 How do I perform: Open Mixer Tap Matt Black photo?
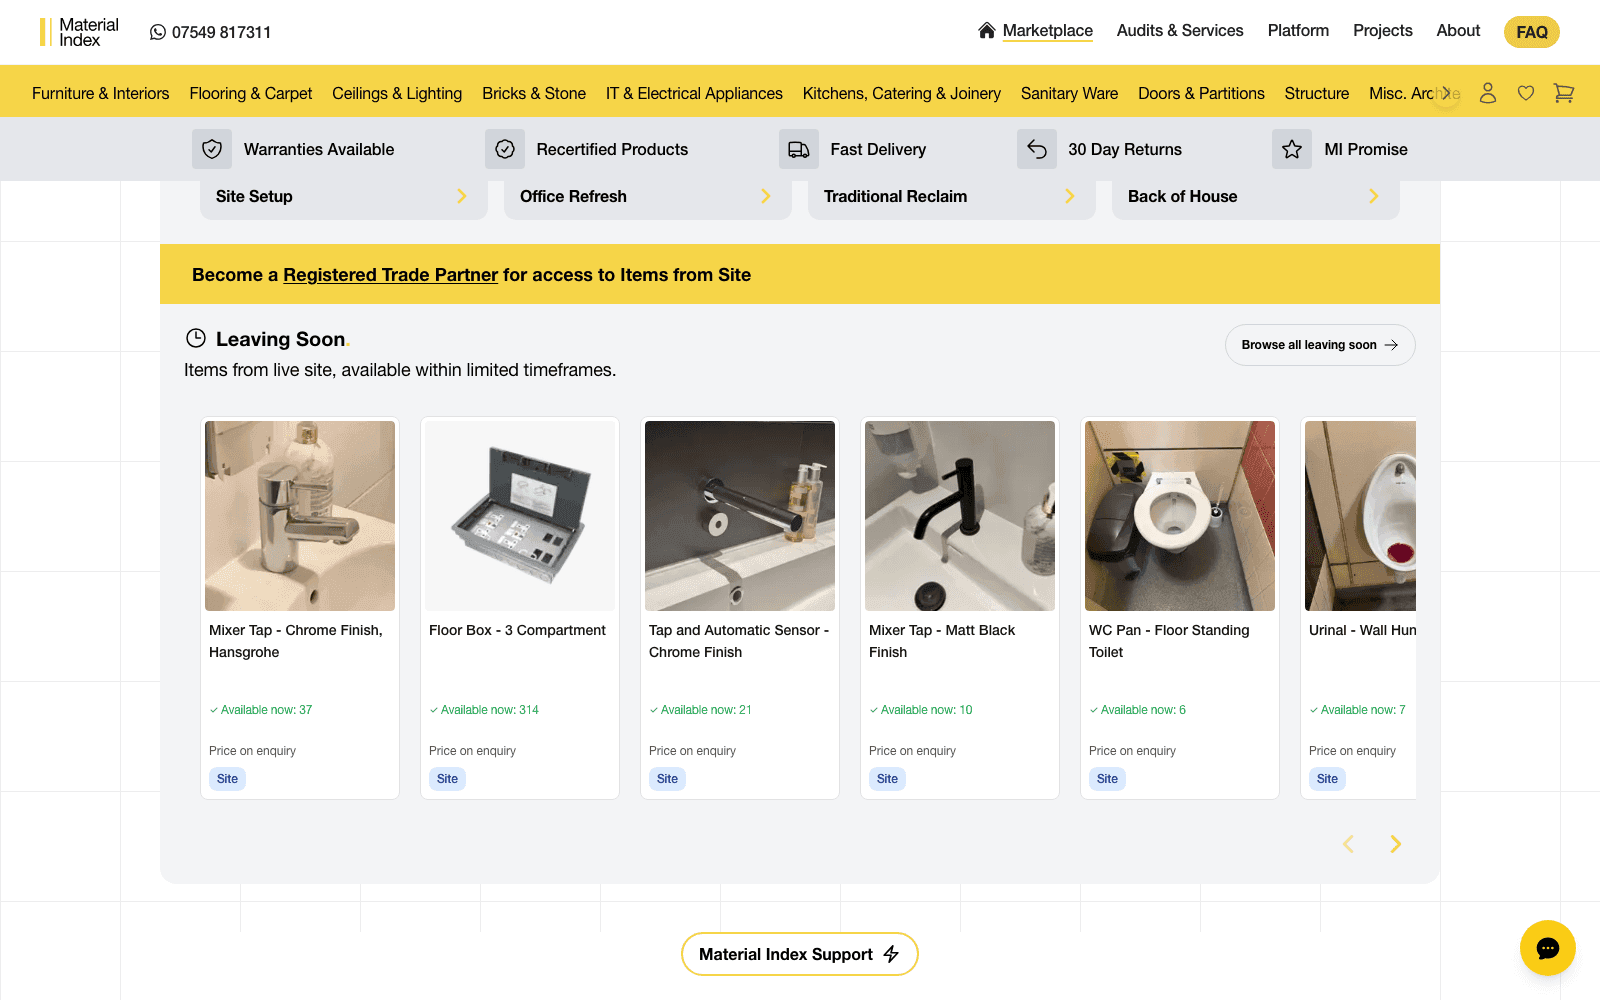tap(960, 516)
